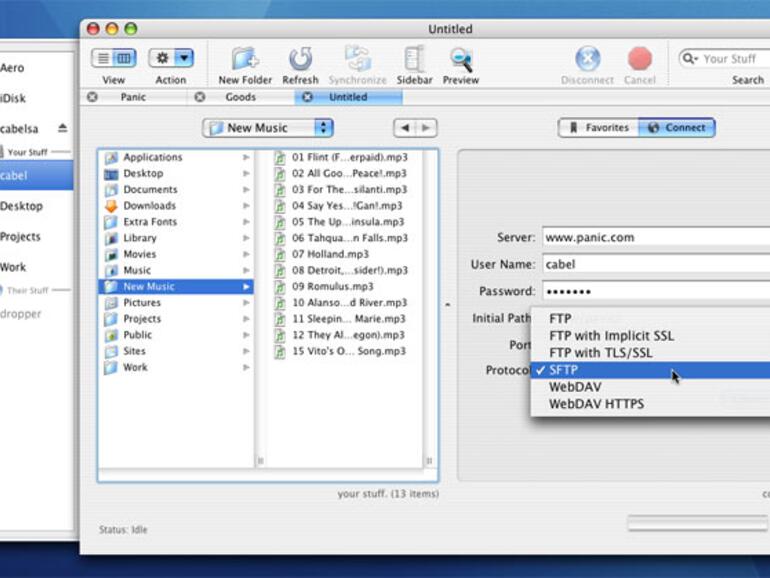Click the Disconnect toolbar icon
Screen dimensions: 770x578
point(587,60)
